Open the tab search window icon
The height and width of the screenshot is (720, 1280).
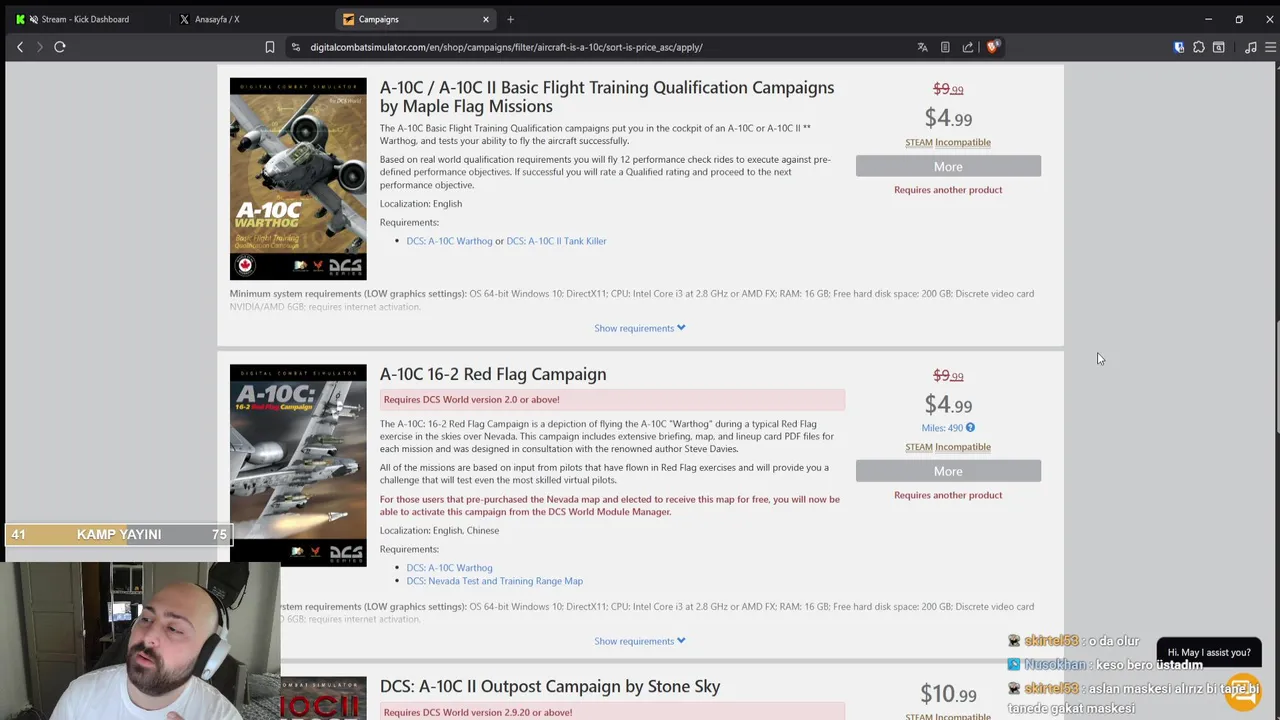(1219, 47)
